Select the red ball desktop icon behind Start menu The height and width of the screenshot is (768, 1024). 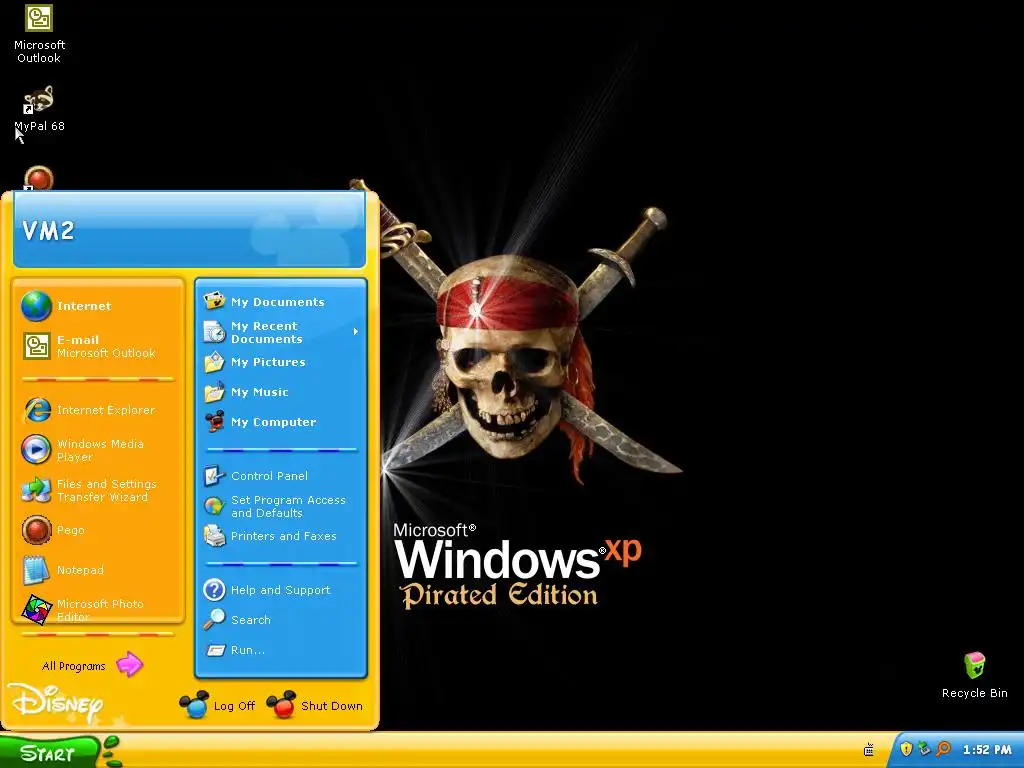click(x=39, y=178)
